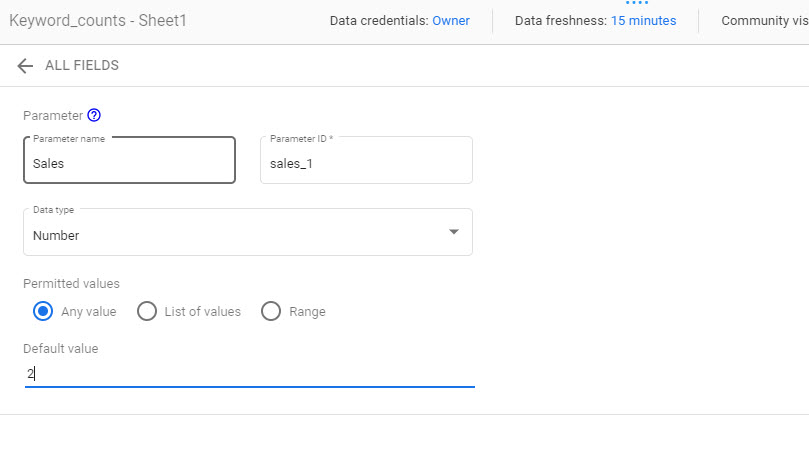Click the Parameter name field containing Sales

coord(130,160)
